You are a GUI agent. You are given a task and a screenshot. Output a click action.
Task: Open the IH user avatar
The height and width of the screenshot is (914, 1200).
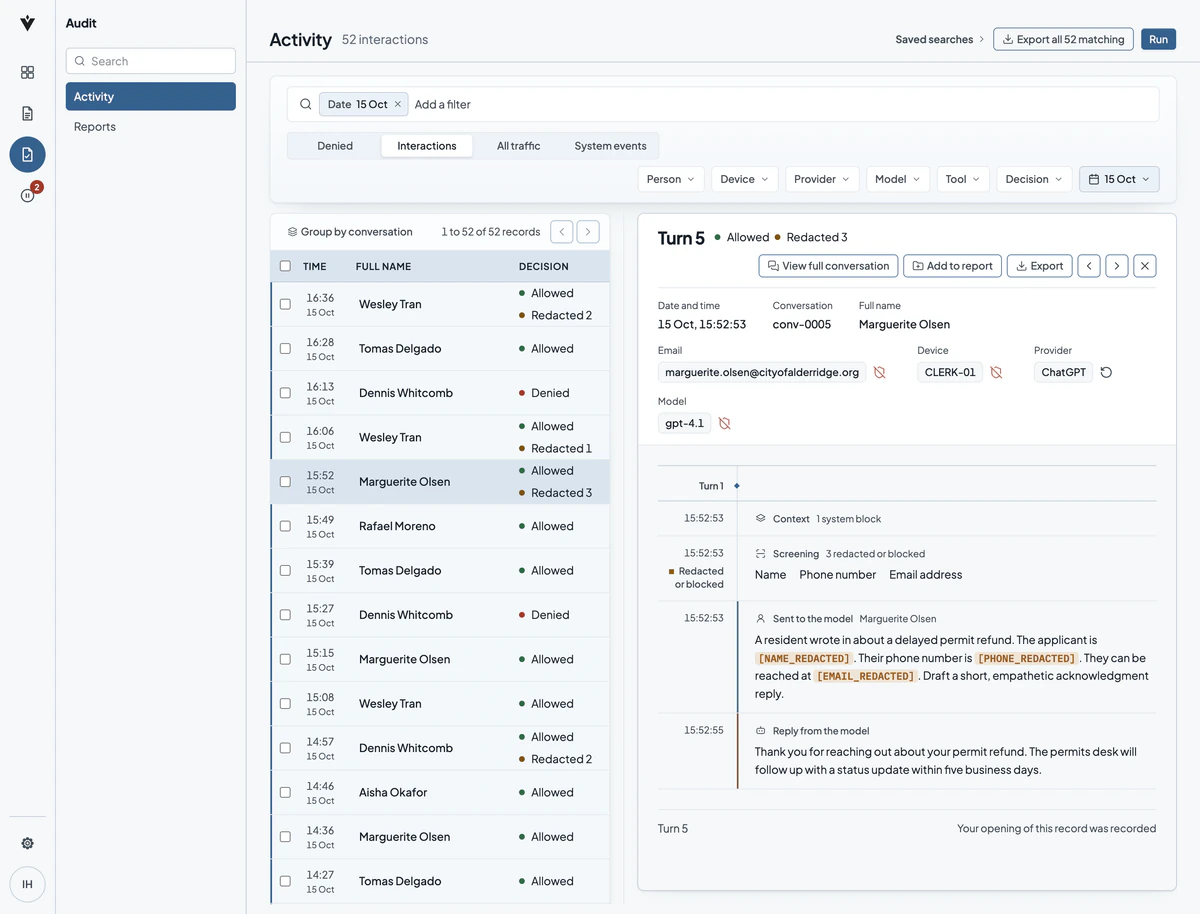click(27, 884)
